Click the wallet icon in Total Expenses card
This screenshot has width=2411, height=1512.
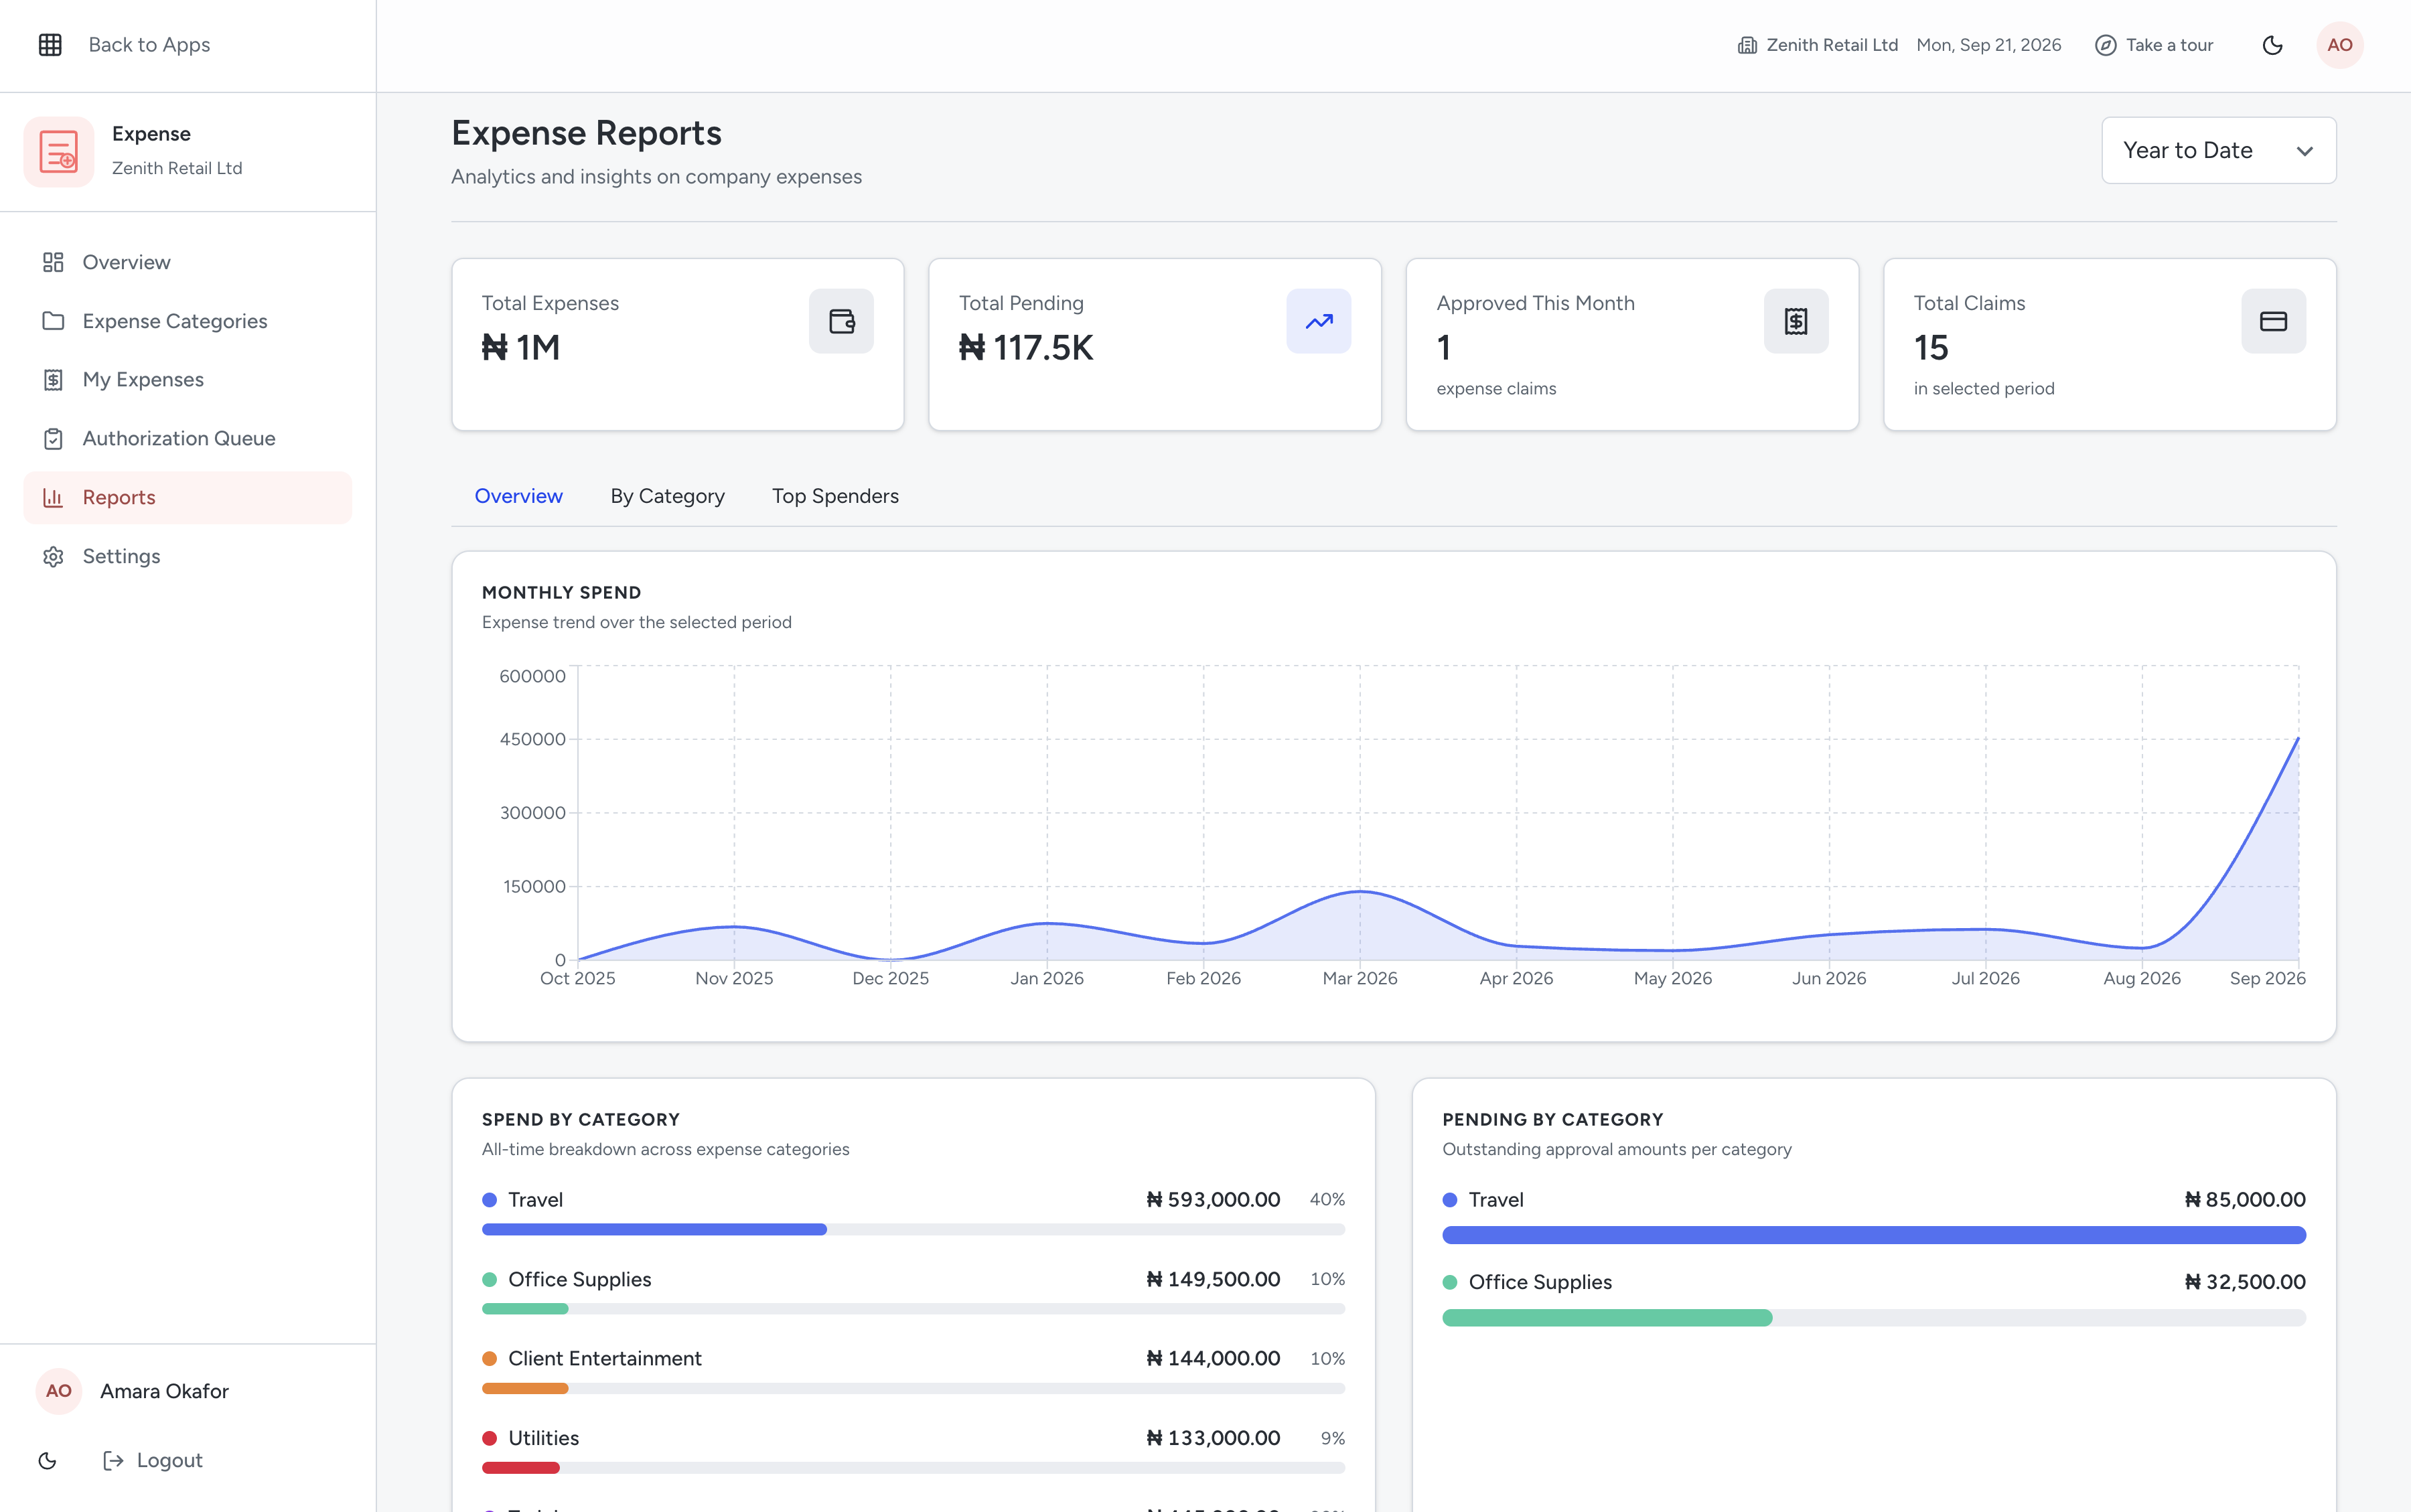pyautogui.click(x=841, y=321)
